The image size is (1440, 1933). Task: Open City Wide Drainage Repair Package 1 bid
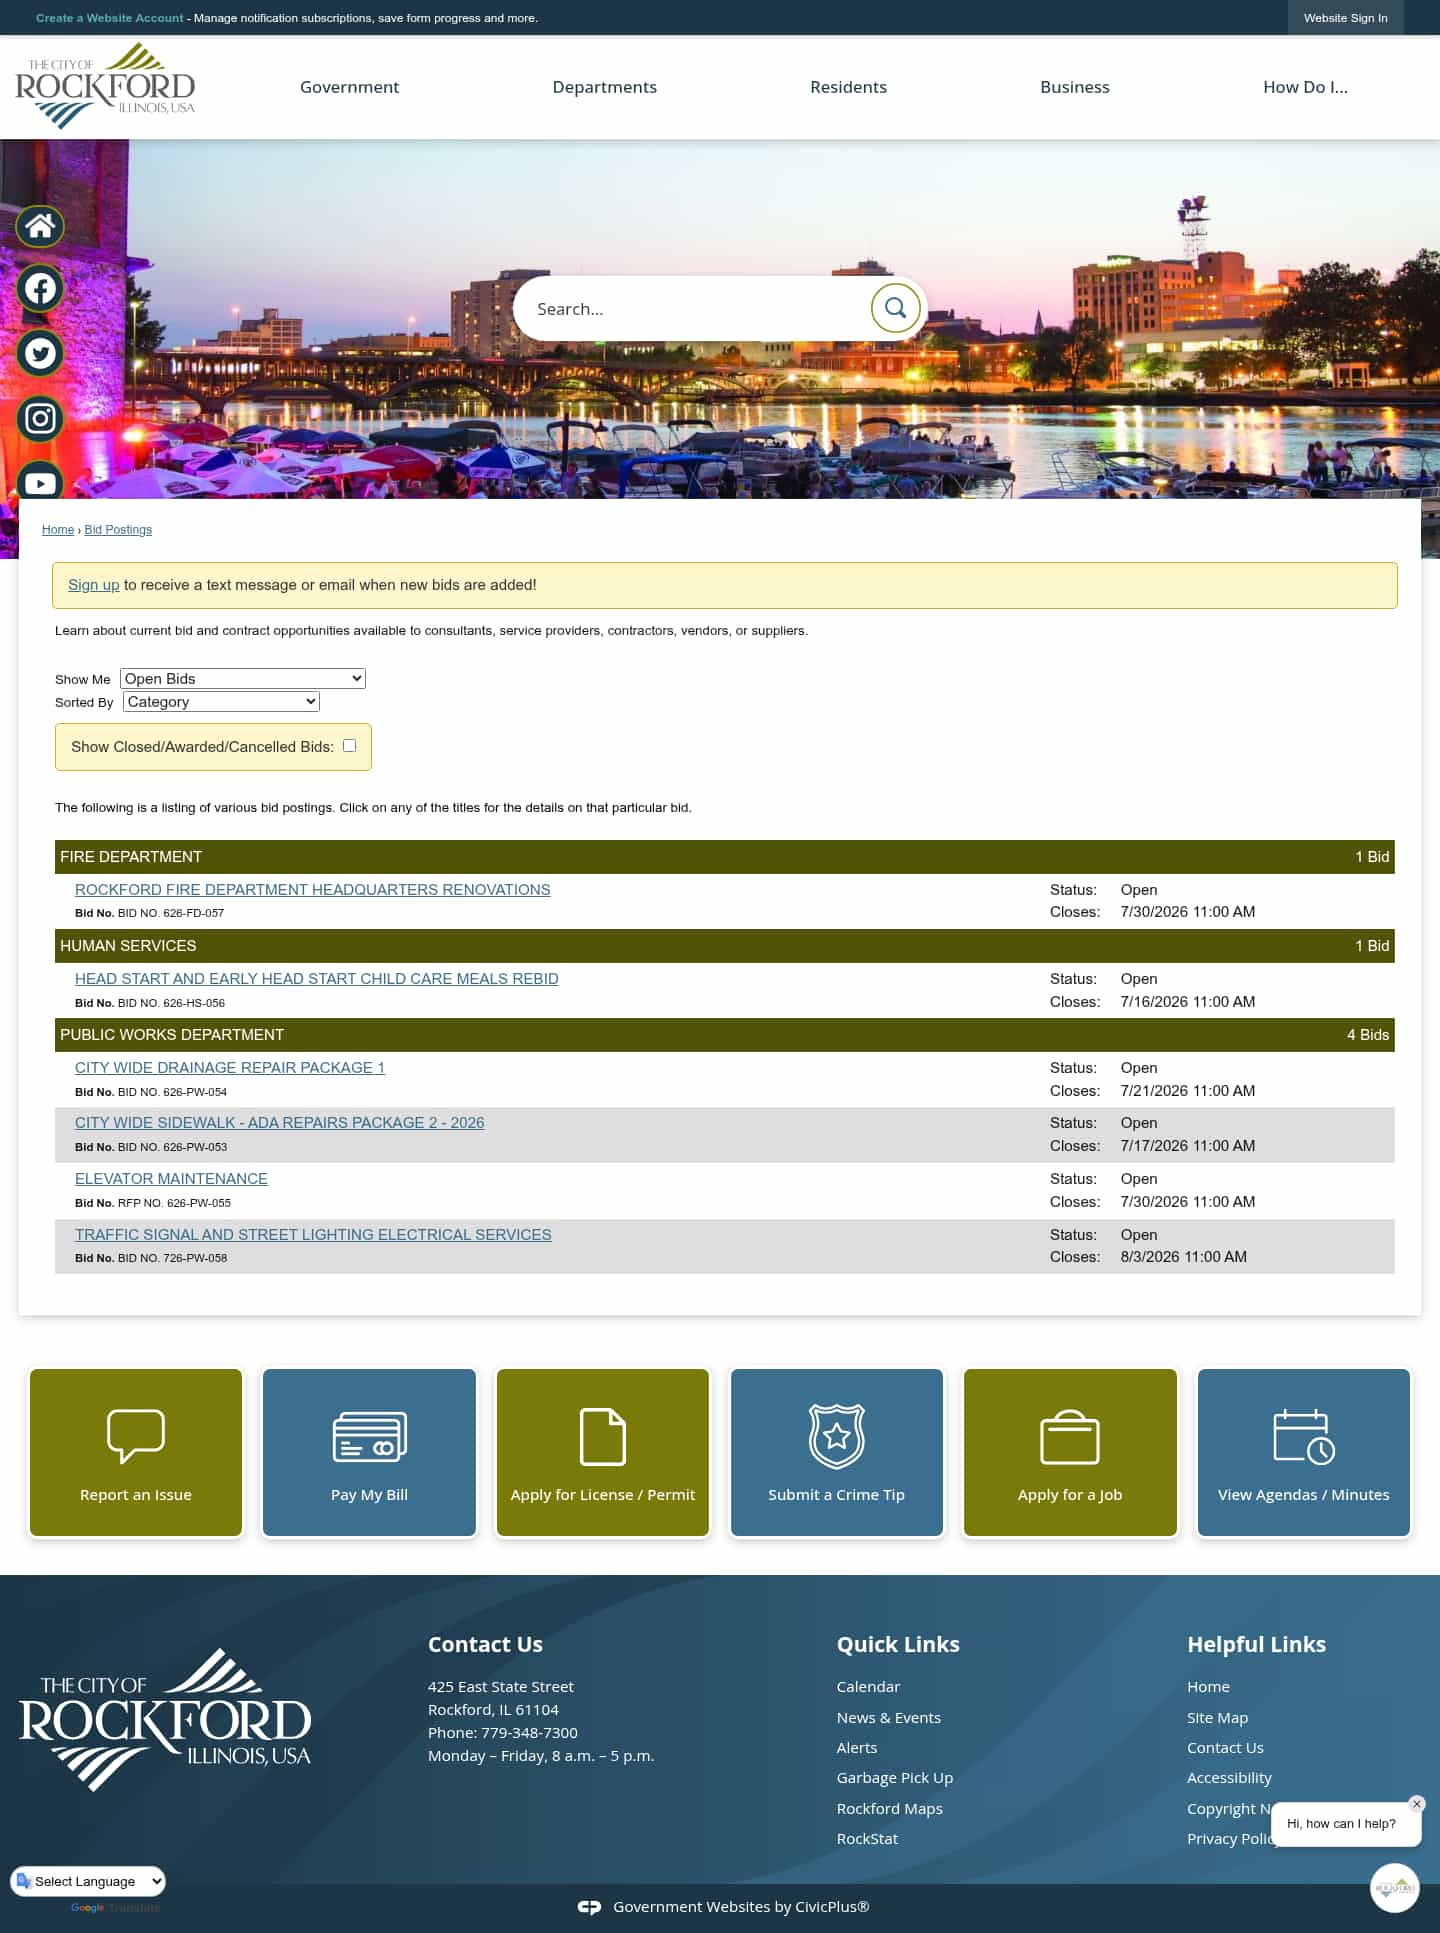[x=230, y=1068]
